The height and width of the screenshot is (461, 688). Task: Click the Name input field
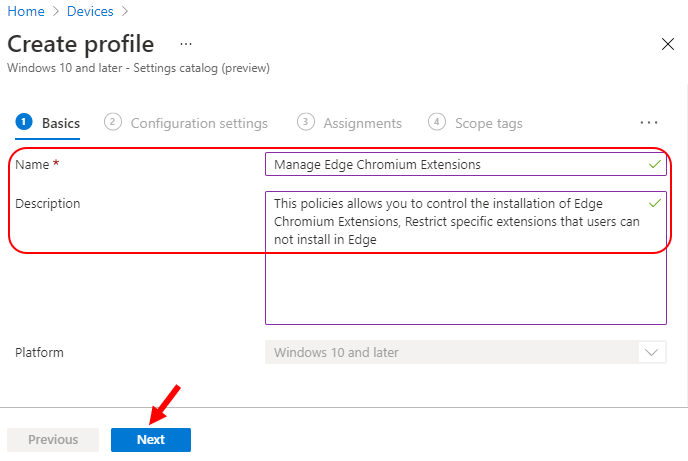coord(466,164)
